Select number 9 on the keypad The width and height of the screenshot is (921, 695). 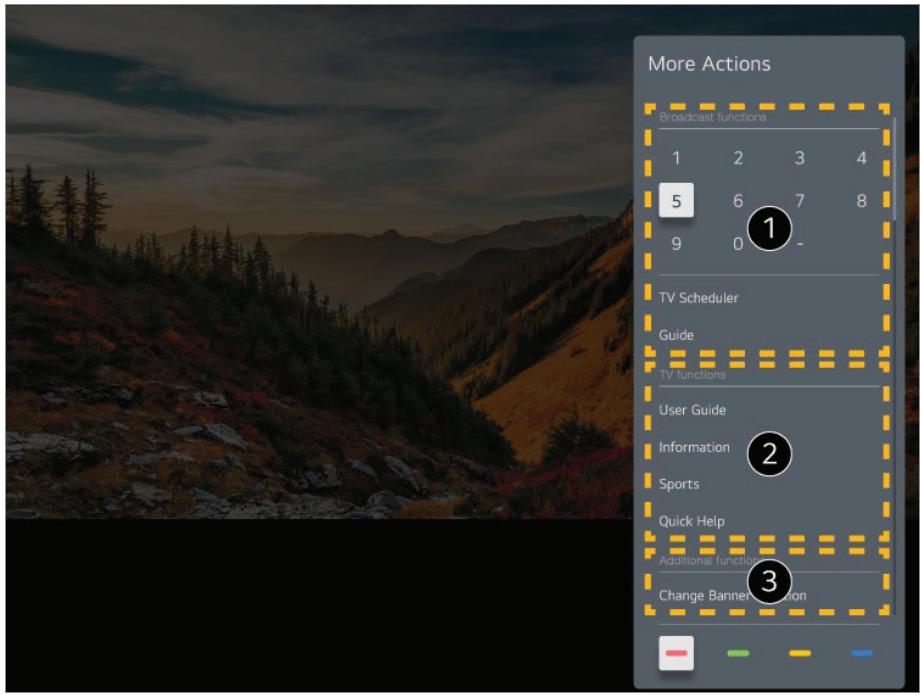[676, 243]
